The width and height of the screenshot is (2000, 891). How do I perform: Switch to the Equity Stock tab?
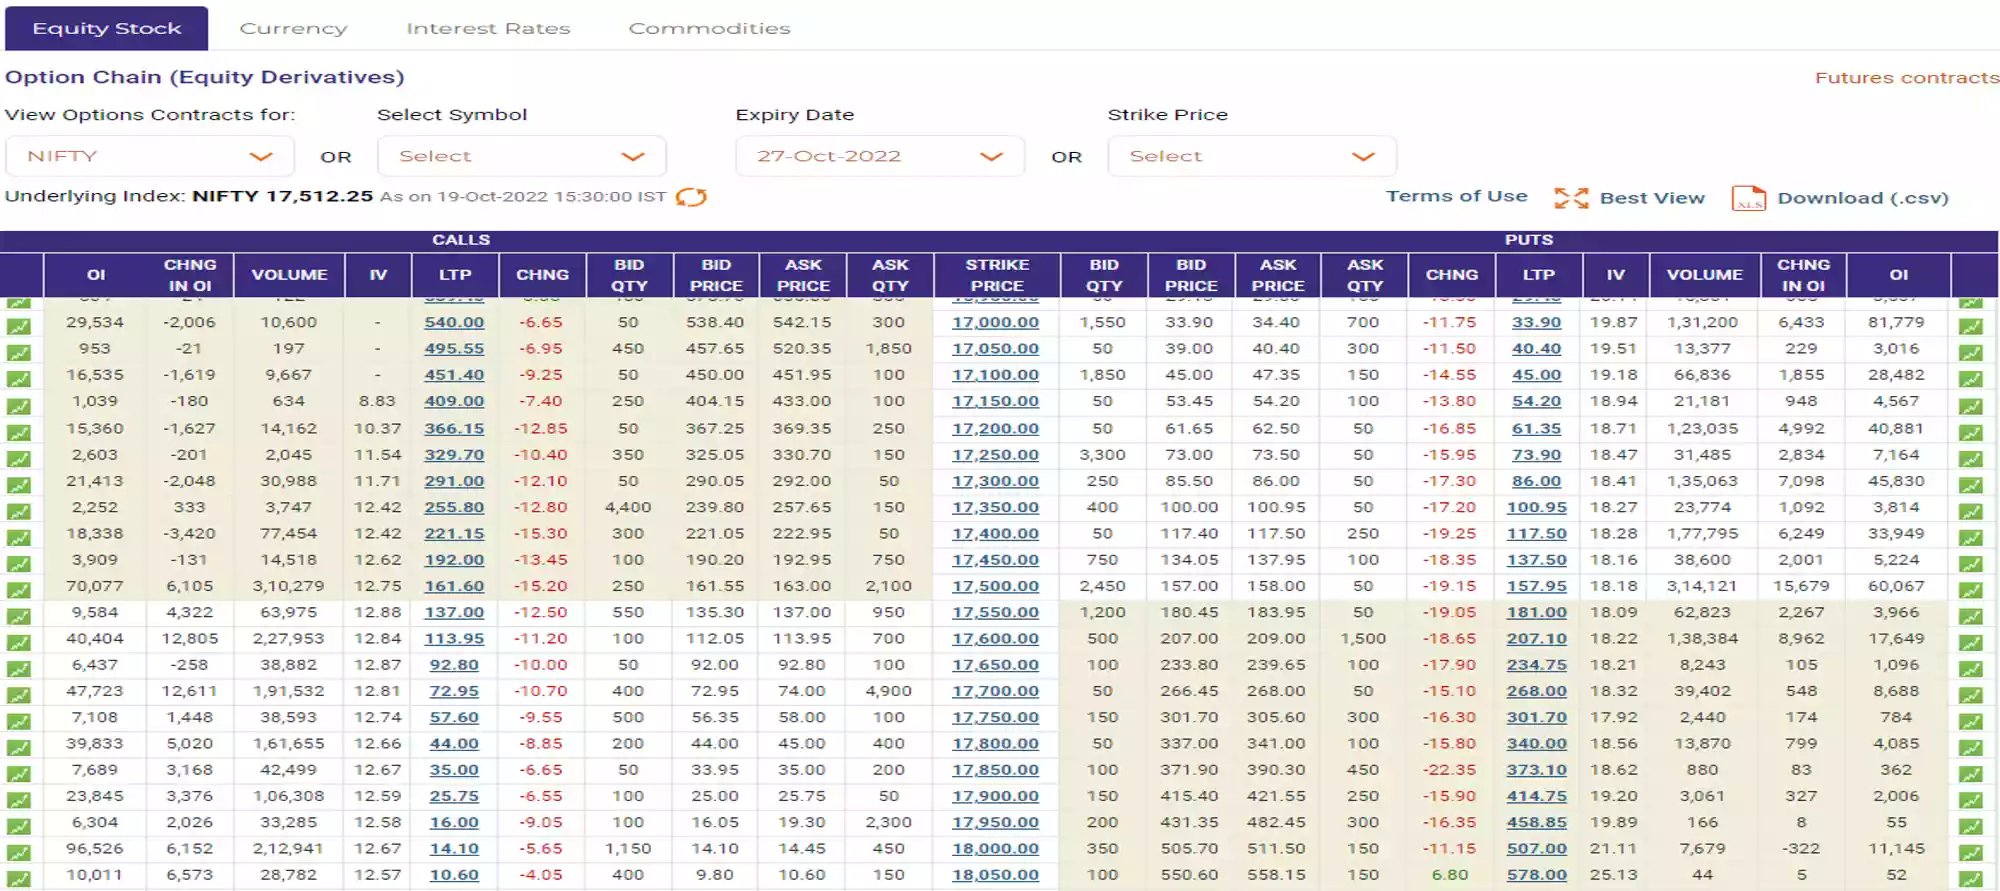[107, 28]
